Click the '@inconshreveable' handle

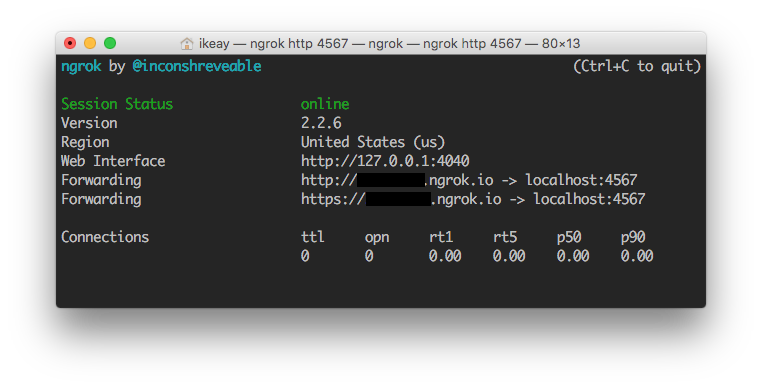coord(197,66)
